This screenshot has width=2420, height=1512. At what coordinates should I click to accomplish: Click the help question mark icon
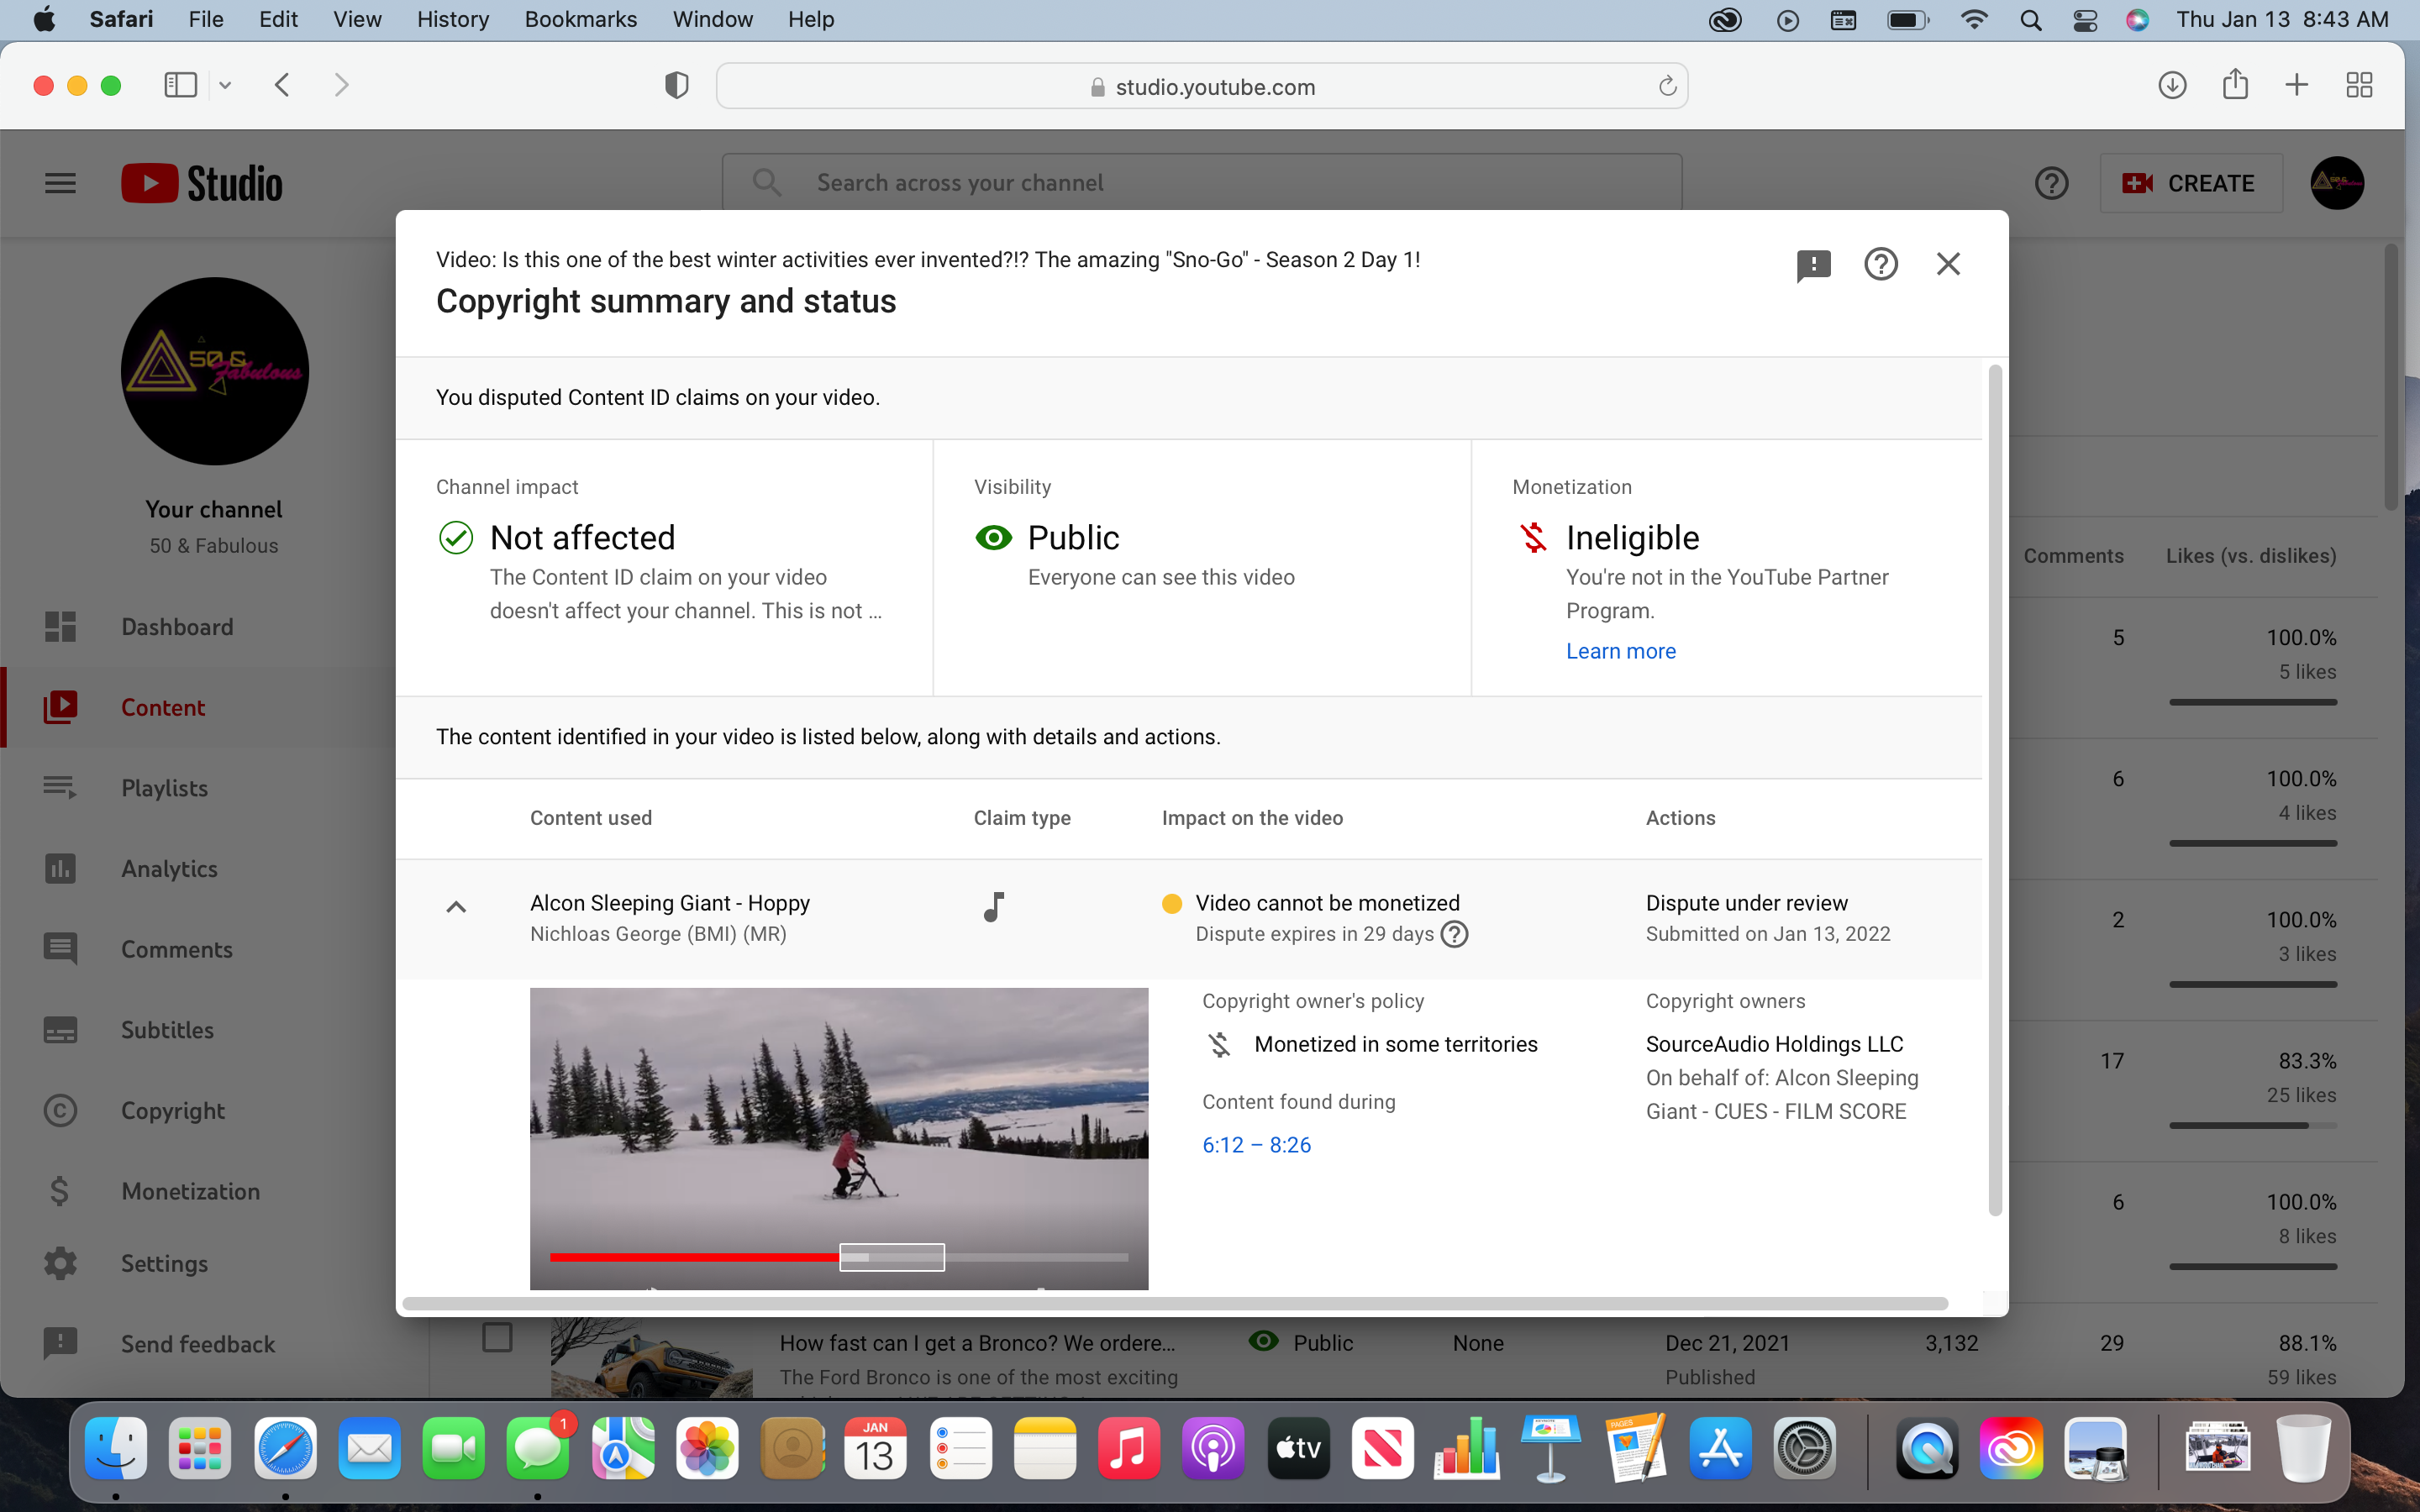point(1880,265)
